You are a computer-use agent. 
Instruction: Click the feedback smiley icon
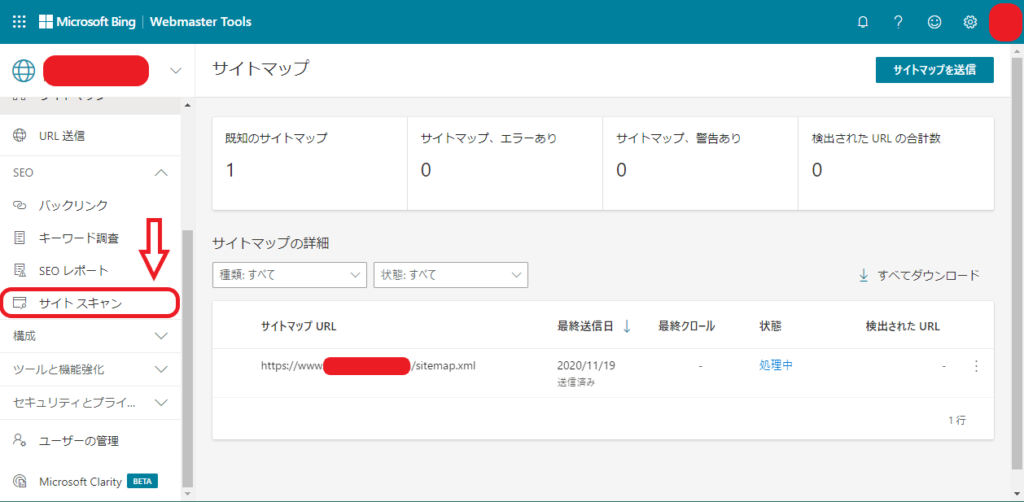[x=935, y=22]
